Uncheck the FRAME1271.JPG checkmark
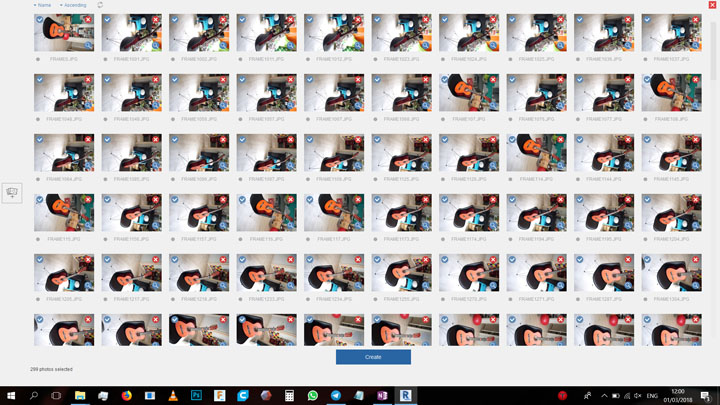The height and width of the screenshot is (405, 720). 512,260
